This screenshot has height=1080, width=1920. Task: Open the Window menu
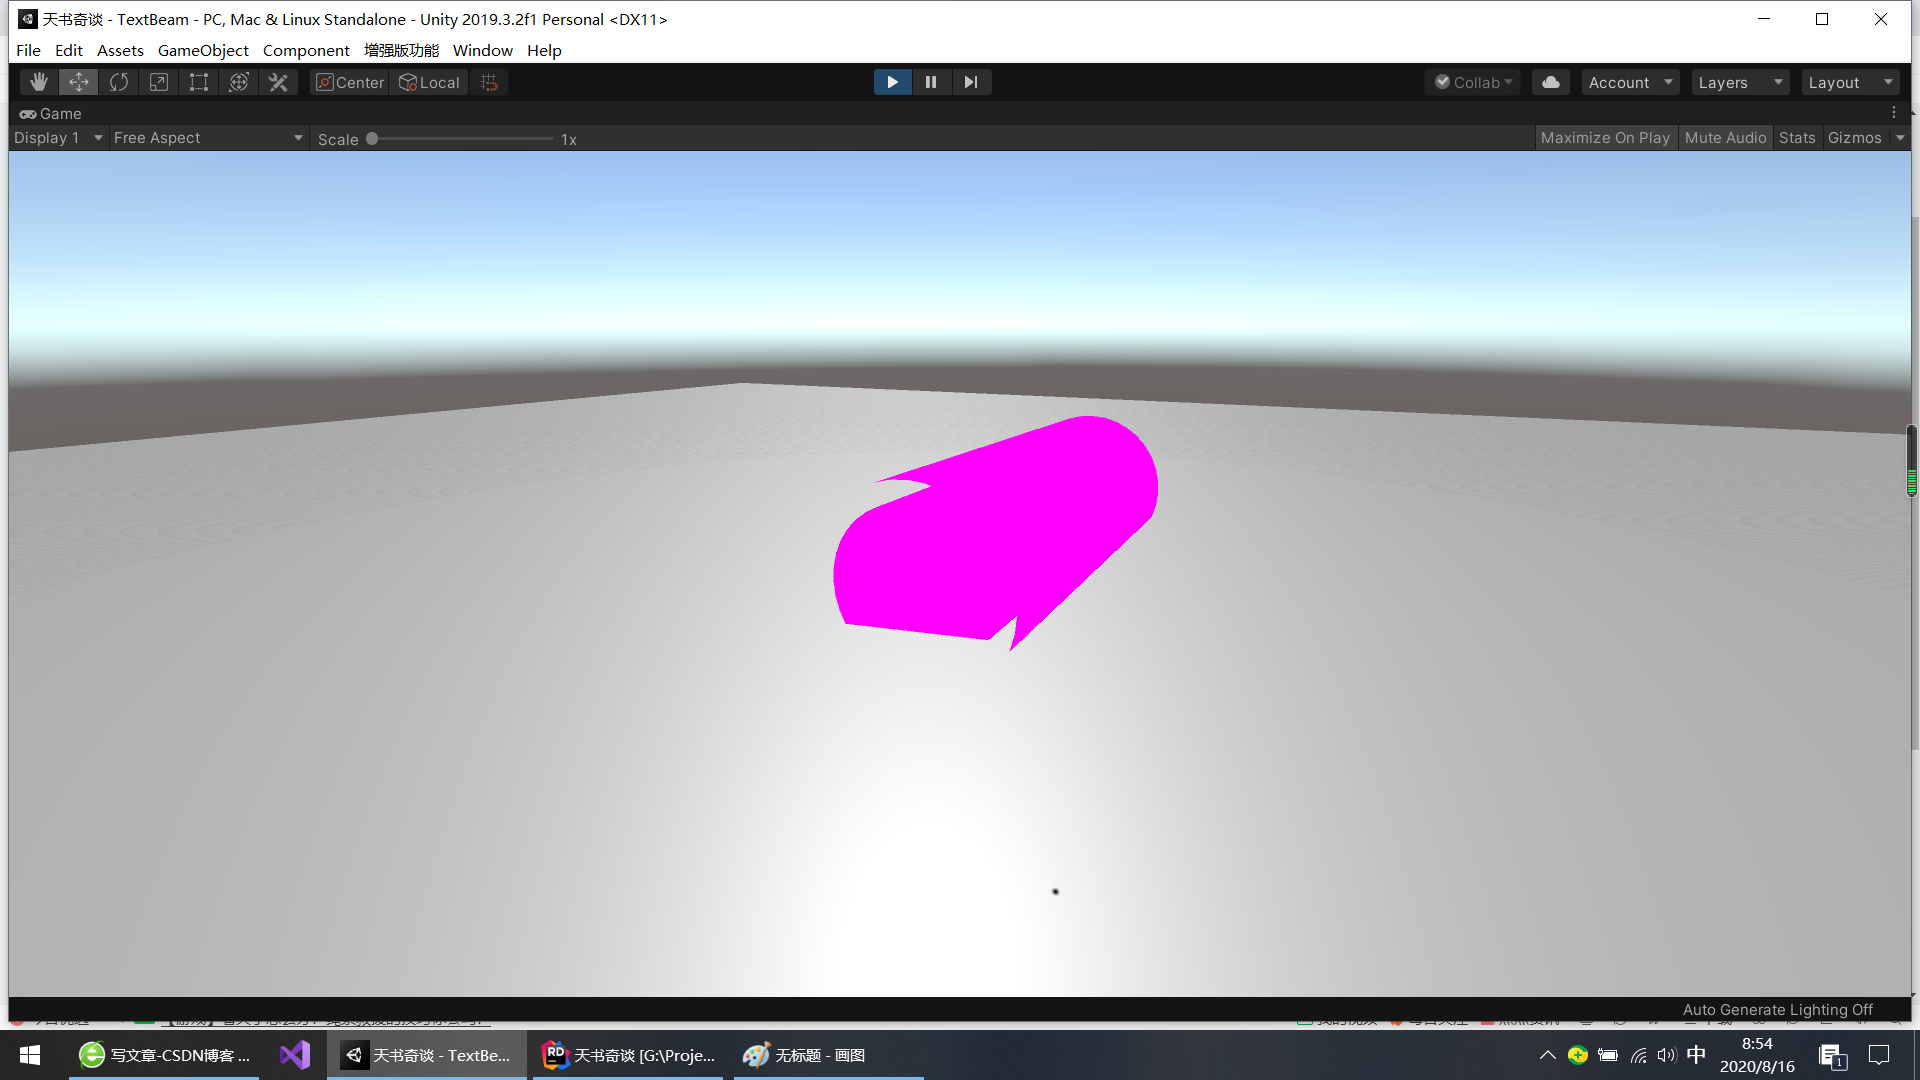click(x=482, y=50)
